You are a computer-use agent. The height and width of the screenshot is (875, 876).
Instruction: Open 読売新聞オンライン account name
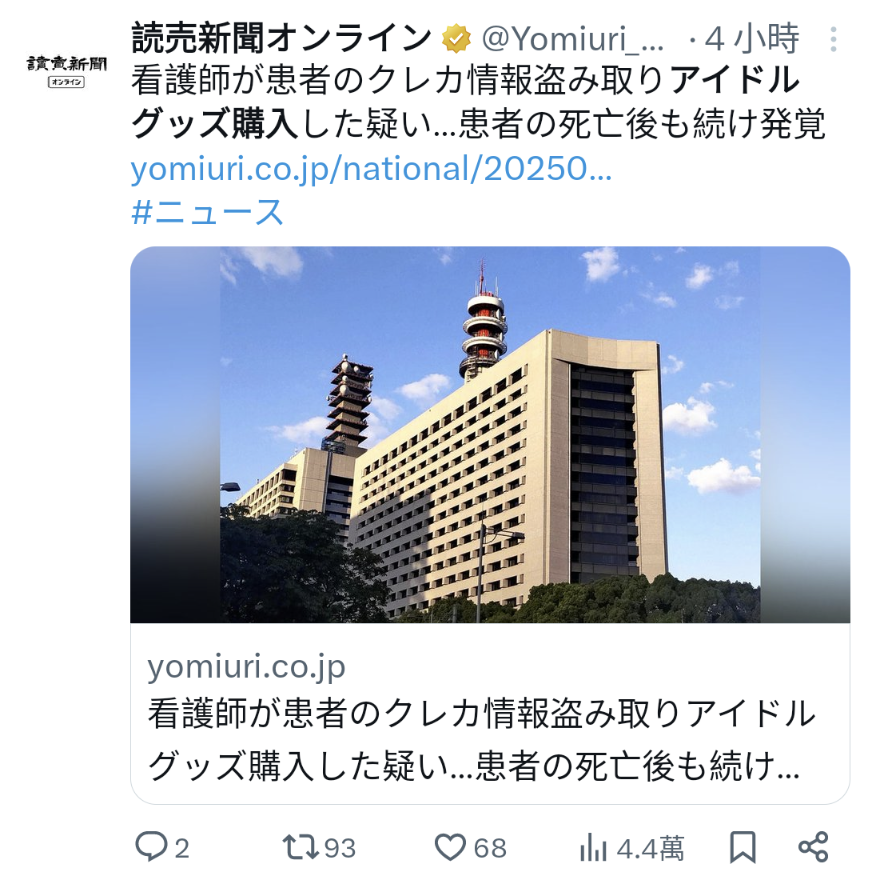click(282, 39)
